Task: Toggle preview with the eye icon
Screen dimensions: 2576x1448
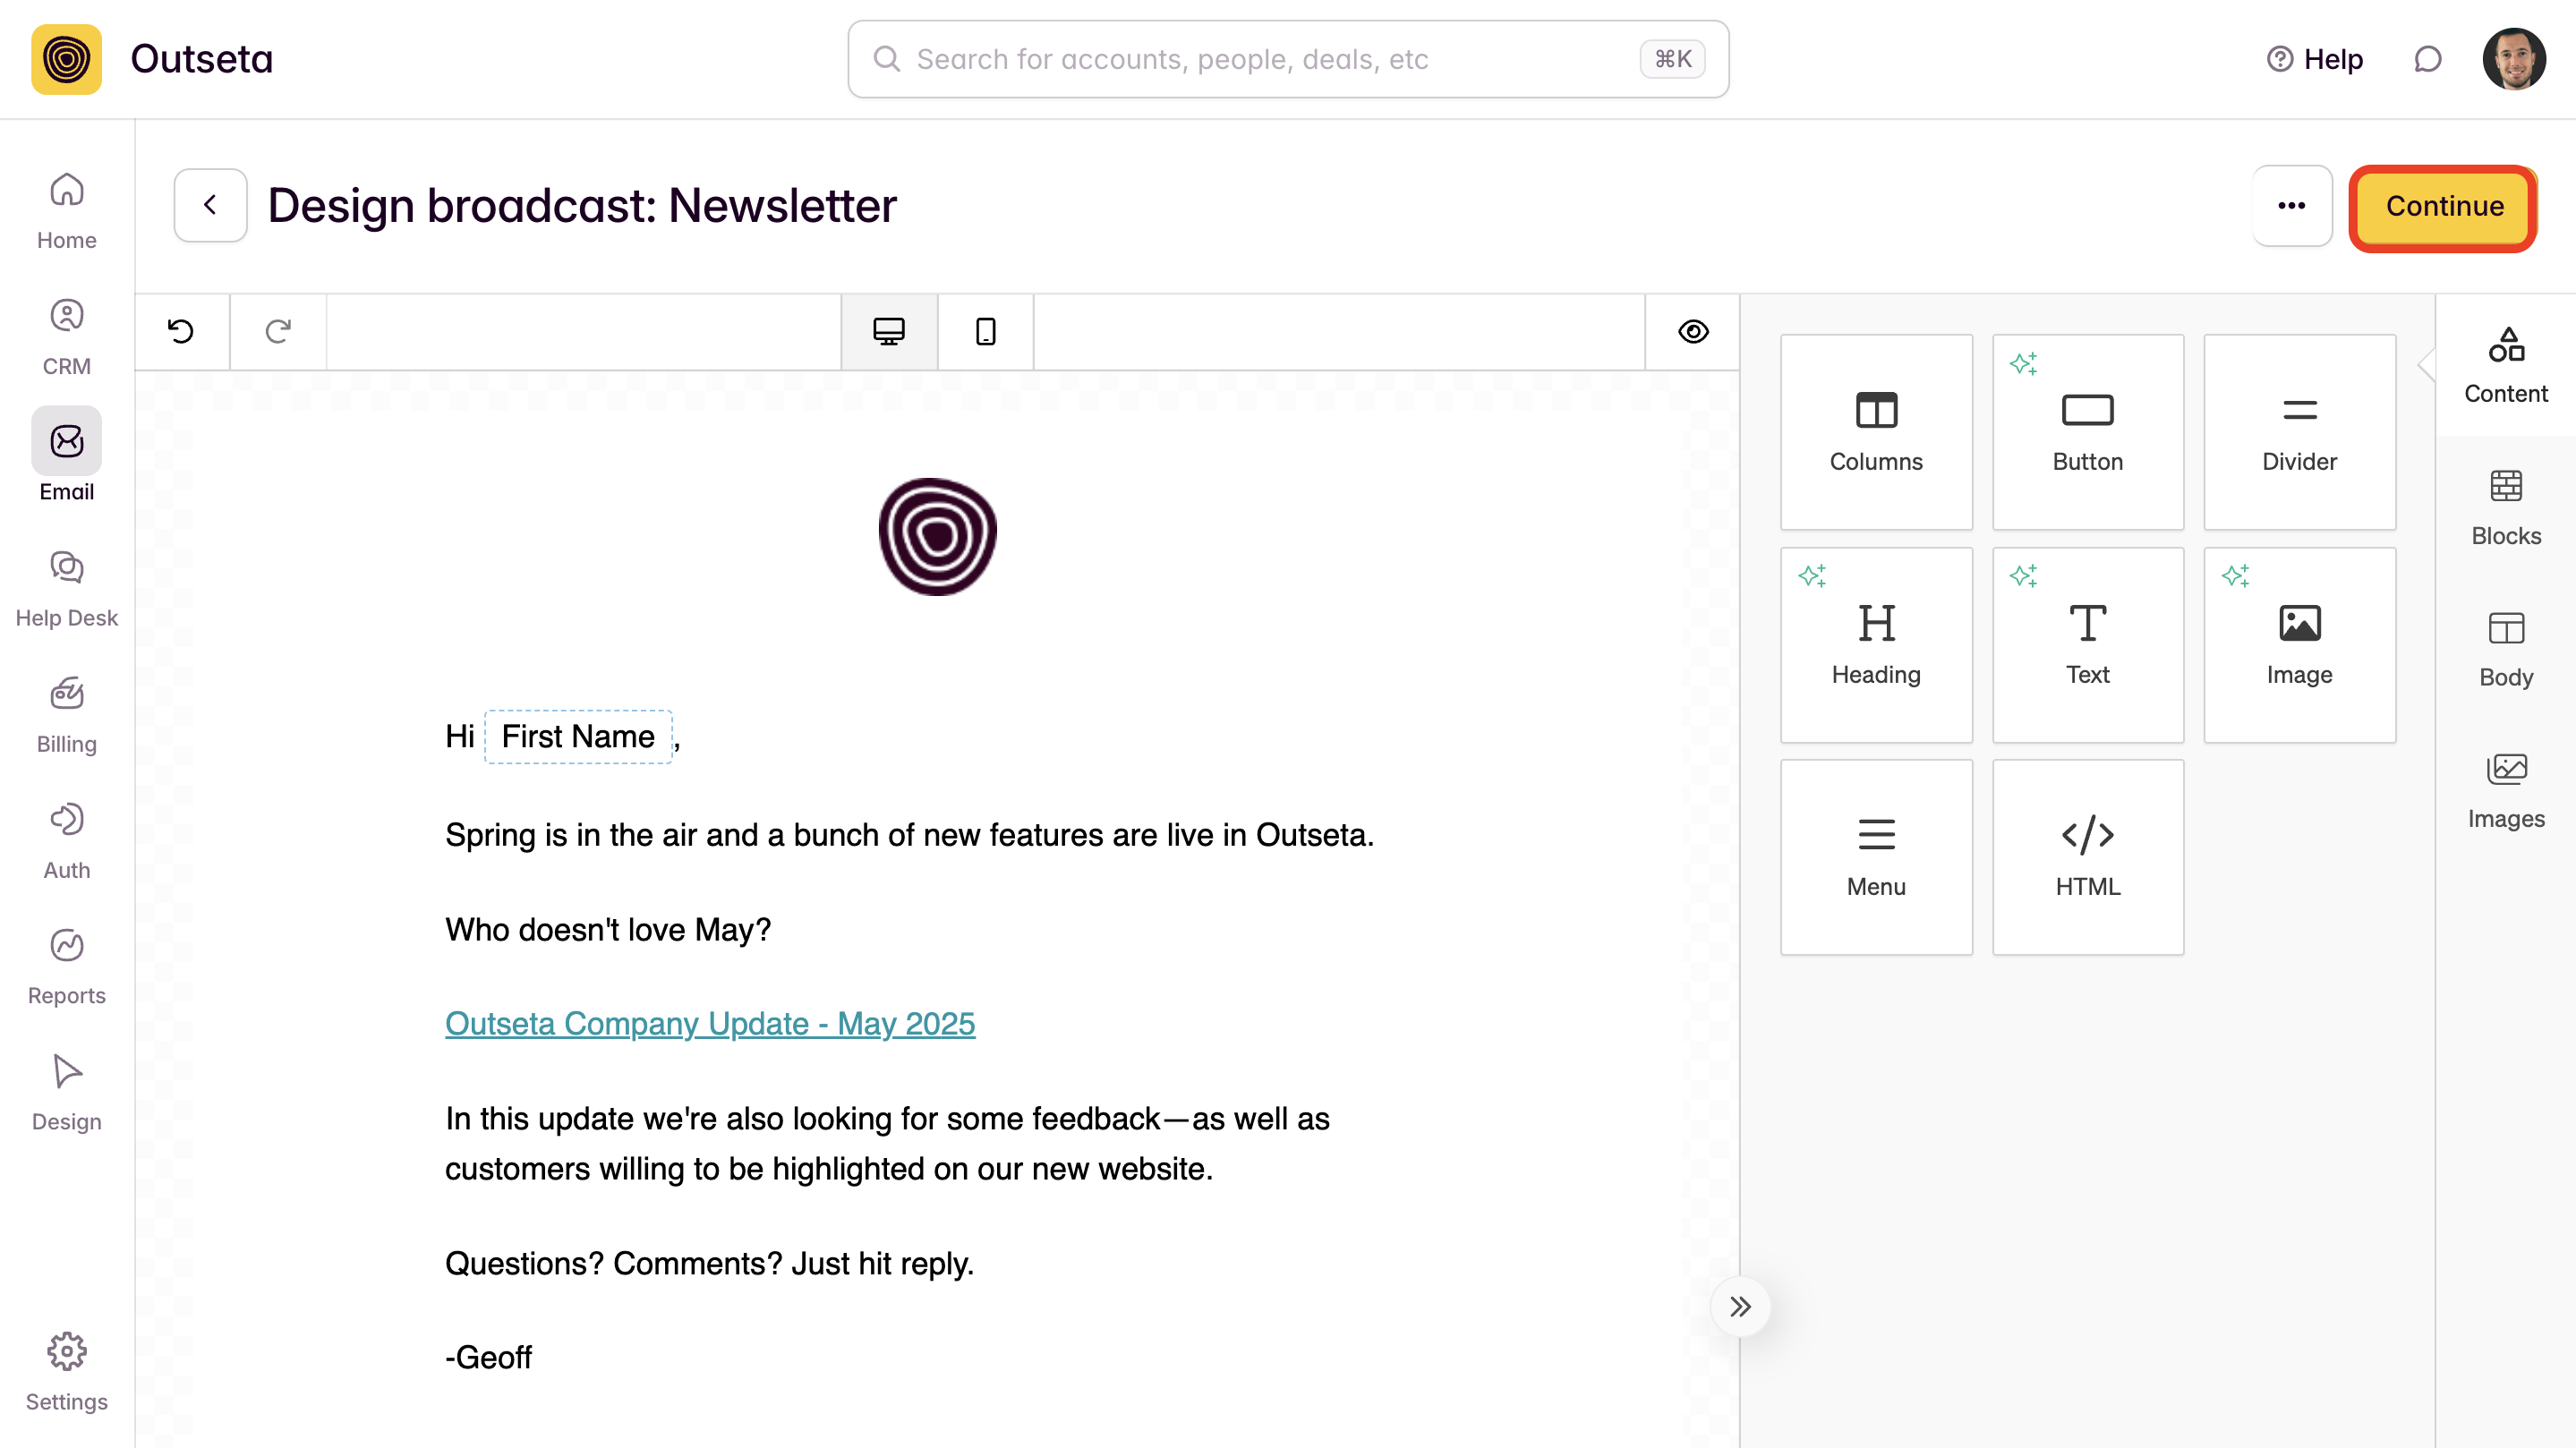Action: coord(1692,331)
